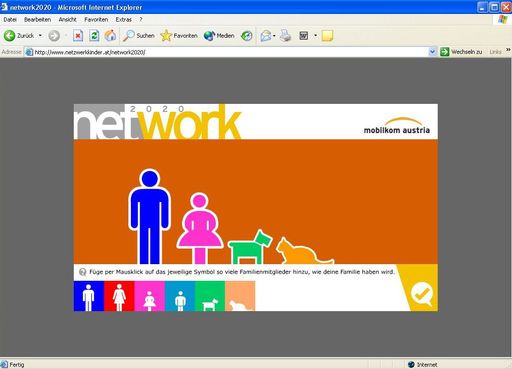The image size is (512, 369).
Task: Click the Internet Explorer title bar icon
Action: point(4,7)
